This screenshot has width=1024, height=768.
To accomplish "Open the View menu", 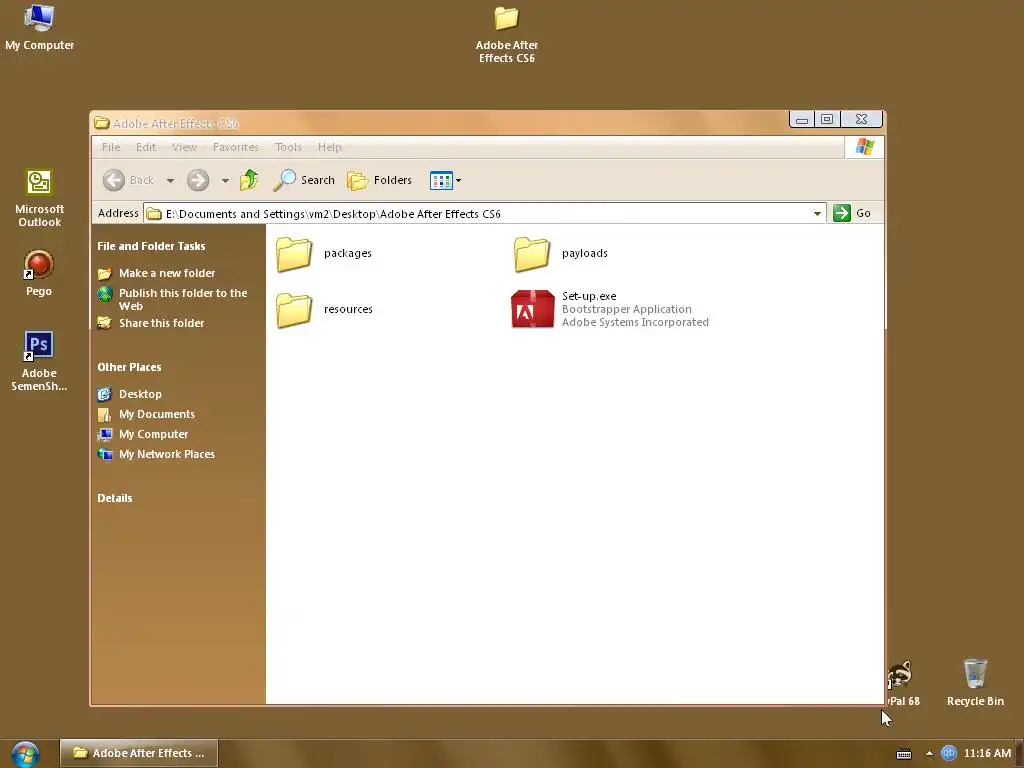I will 184,147.
